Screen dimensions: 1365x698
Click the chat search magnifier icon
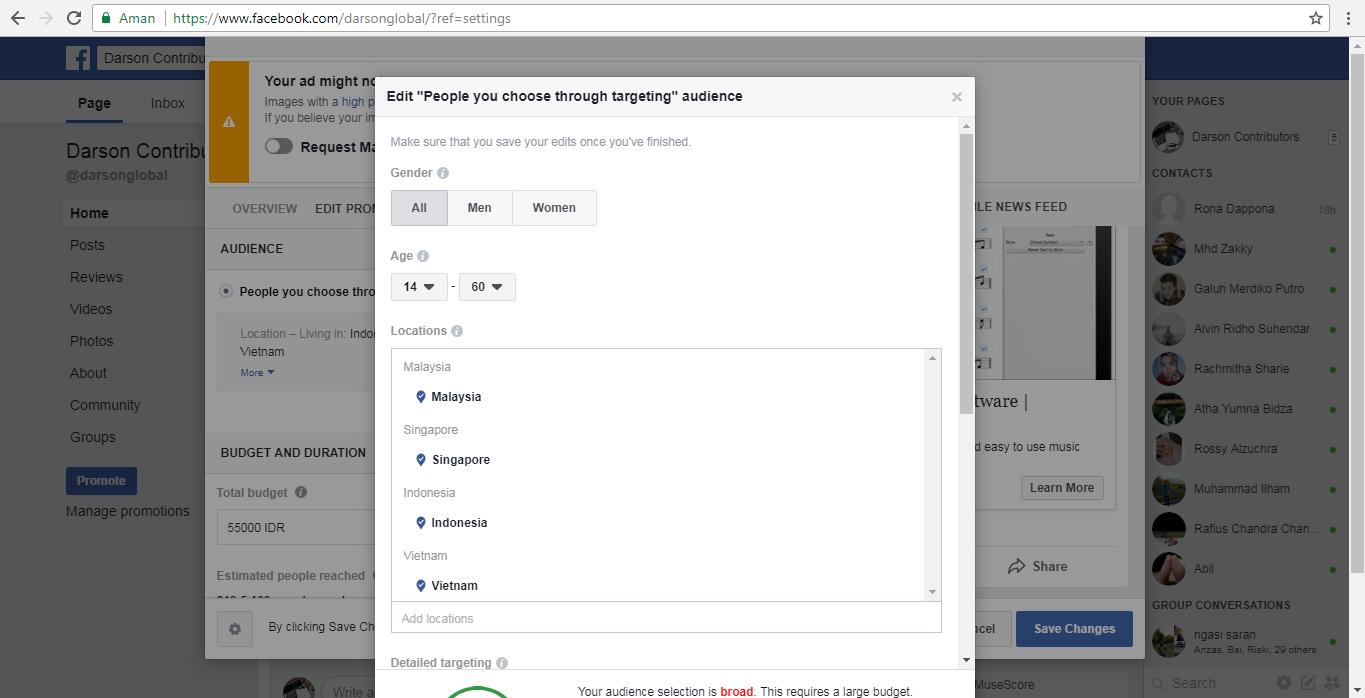point(1158,683)
